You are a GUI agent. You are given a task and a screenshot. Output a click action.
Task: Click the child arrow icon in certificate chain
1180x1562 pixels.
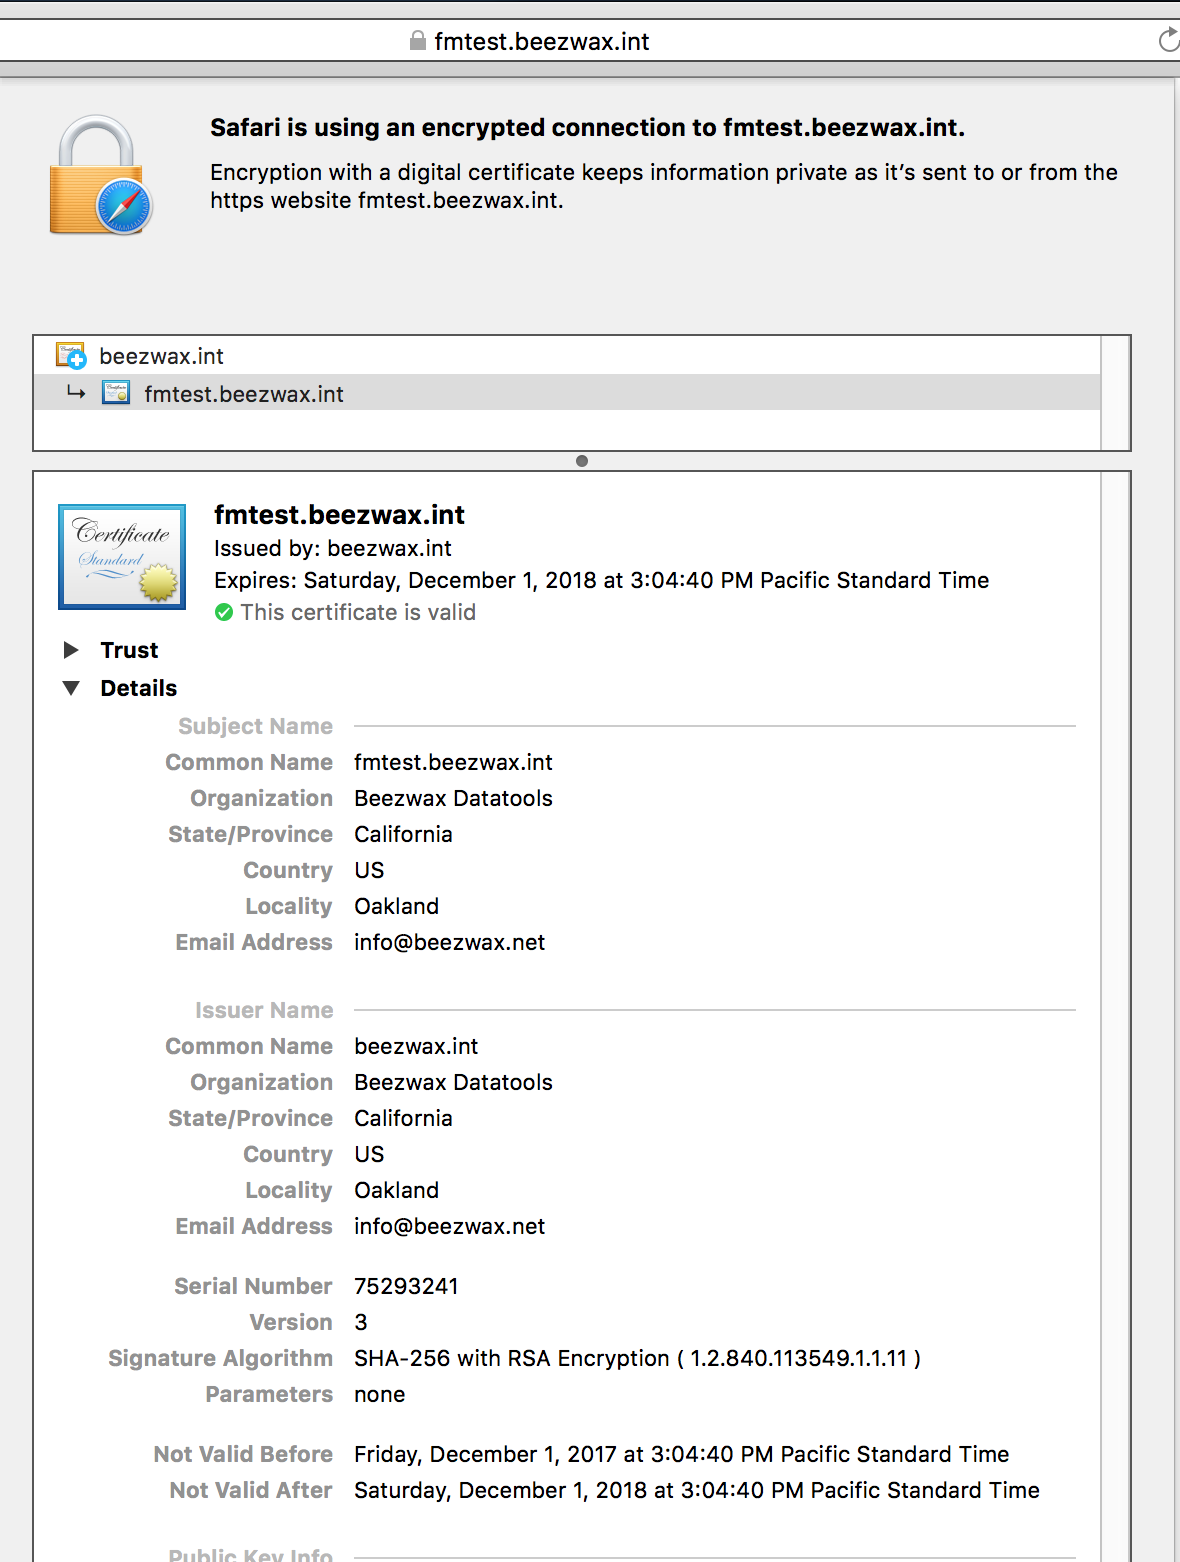(76, 393)
